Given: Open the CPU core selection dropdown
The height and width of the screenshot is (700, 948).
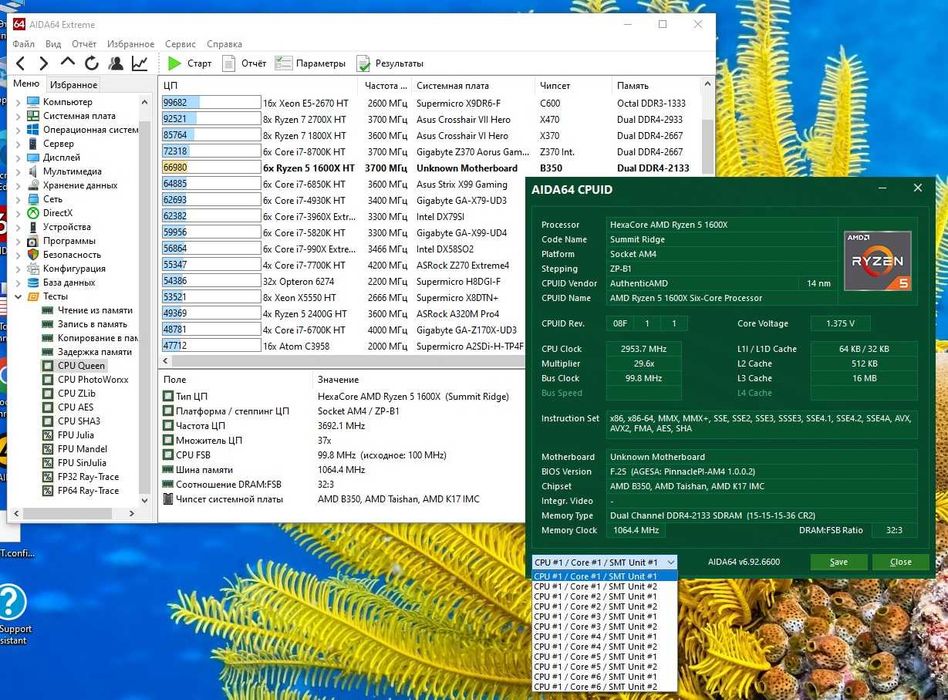Looking at the screenshot, I should (605, 562).
